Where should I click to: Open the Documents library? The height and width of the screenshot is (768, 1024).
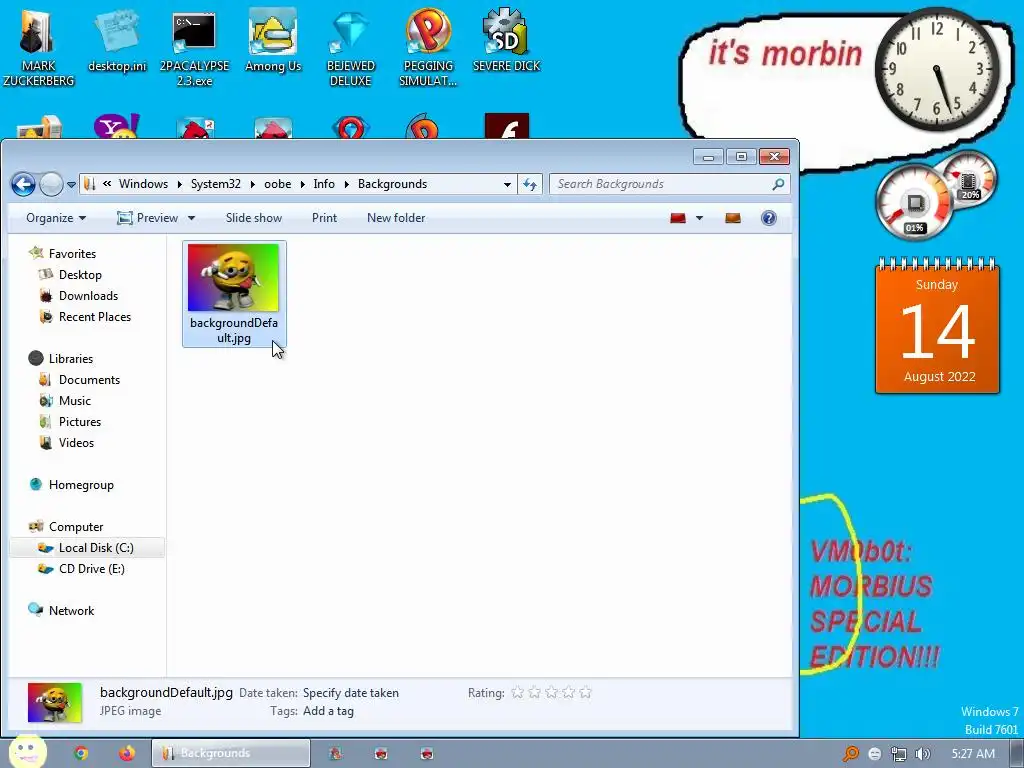point(89,379)
